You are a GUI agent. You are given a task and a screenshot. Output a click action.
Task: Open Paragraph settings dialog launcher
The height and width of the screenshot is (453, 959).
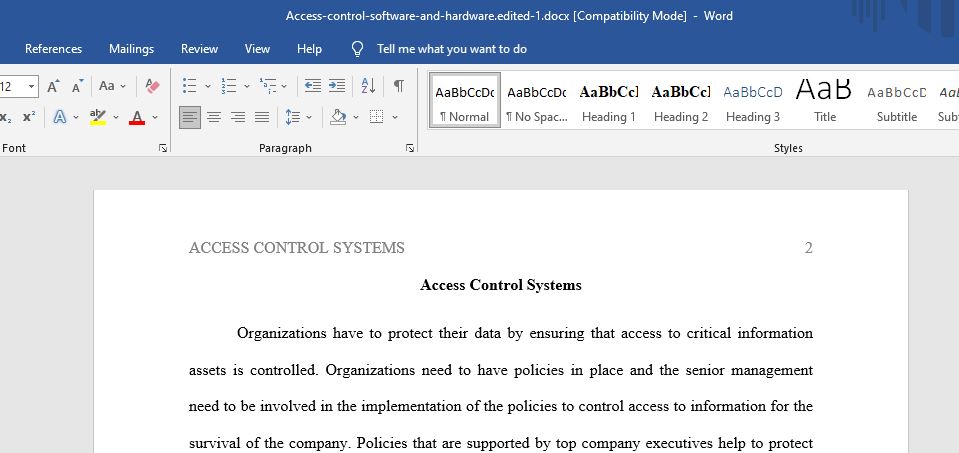click(410, 148)
